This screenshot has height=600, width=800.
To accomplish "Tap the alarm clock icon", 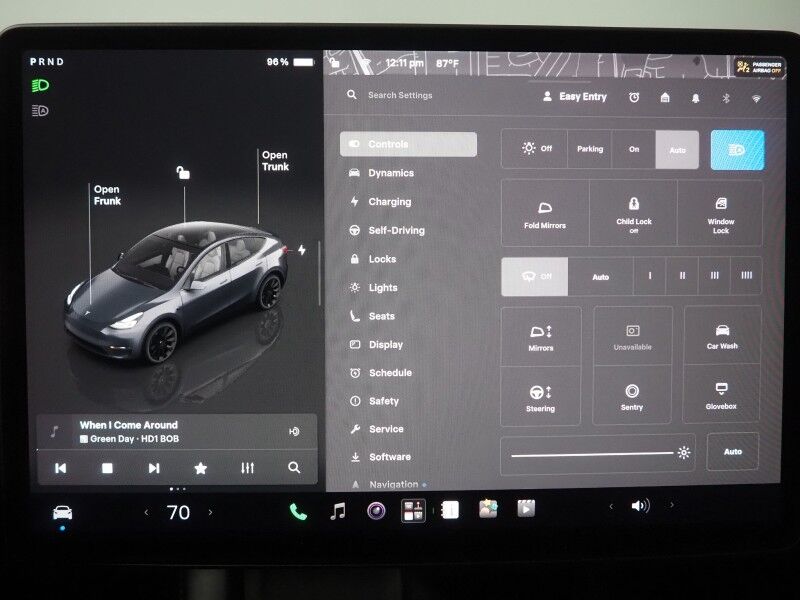I will pos(634,97).
